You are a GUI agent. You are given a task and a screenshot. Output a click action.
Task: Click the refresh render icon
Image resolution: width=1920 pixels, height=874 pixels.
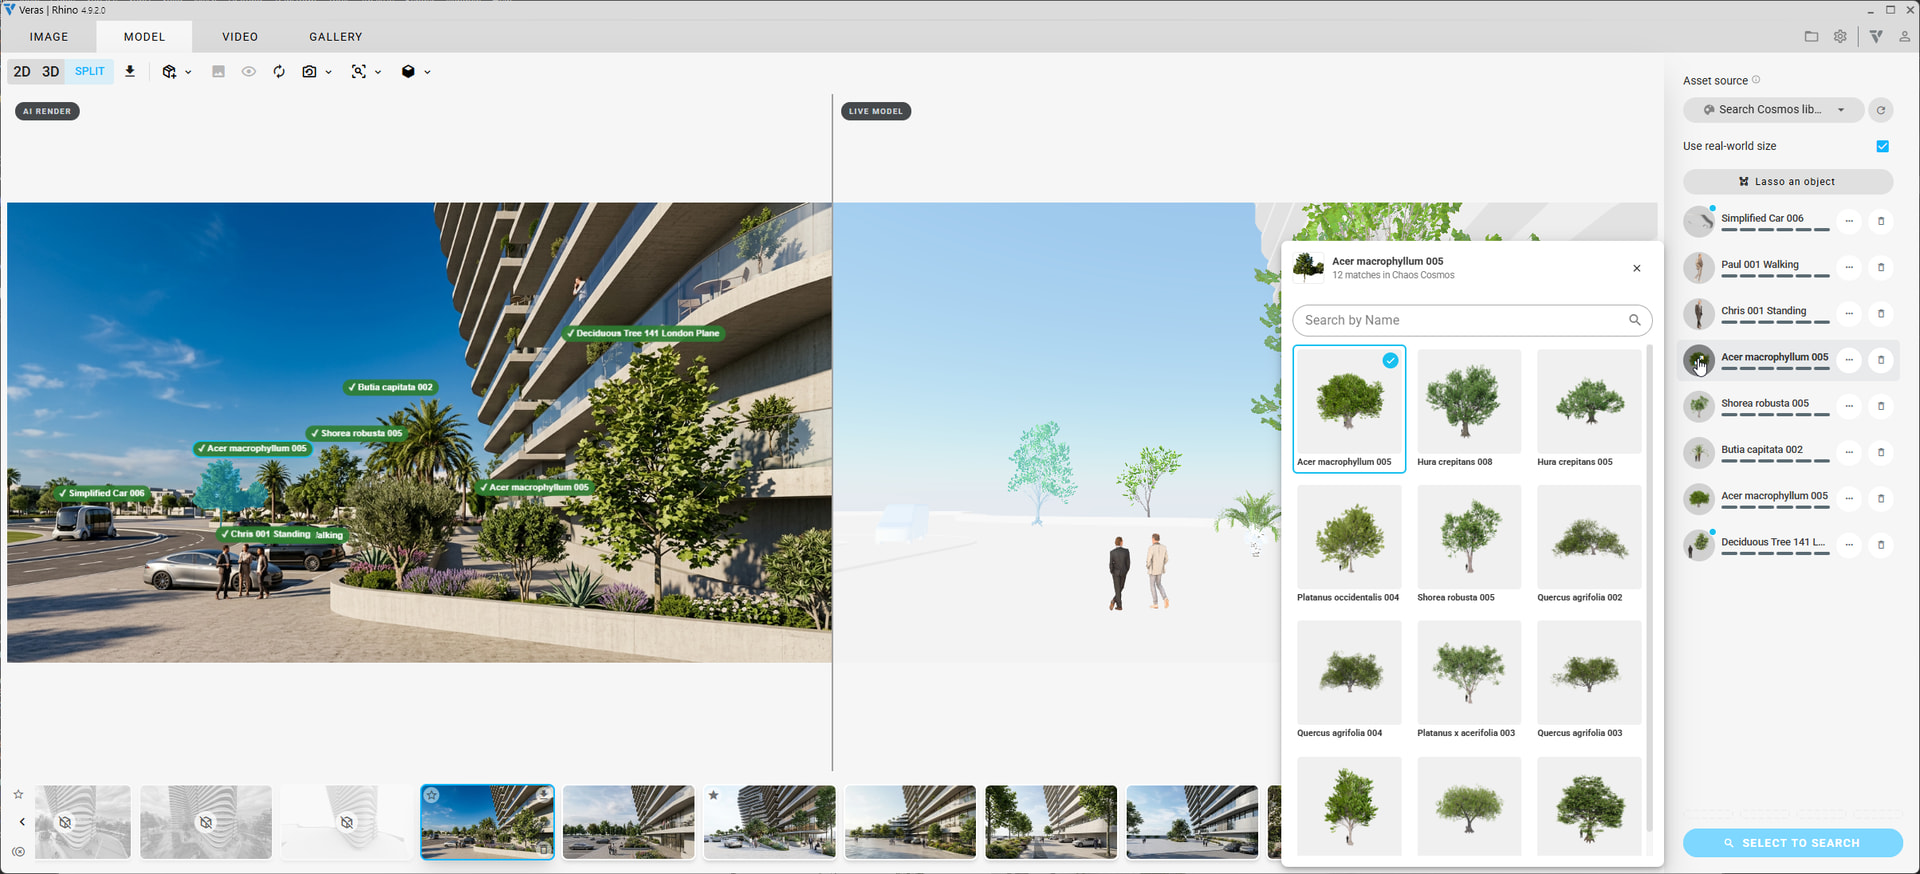(279, 72)
